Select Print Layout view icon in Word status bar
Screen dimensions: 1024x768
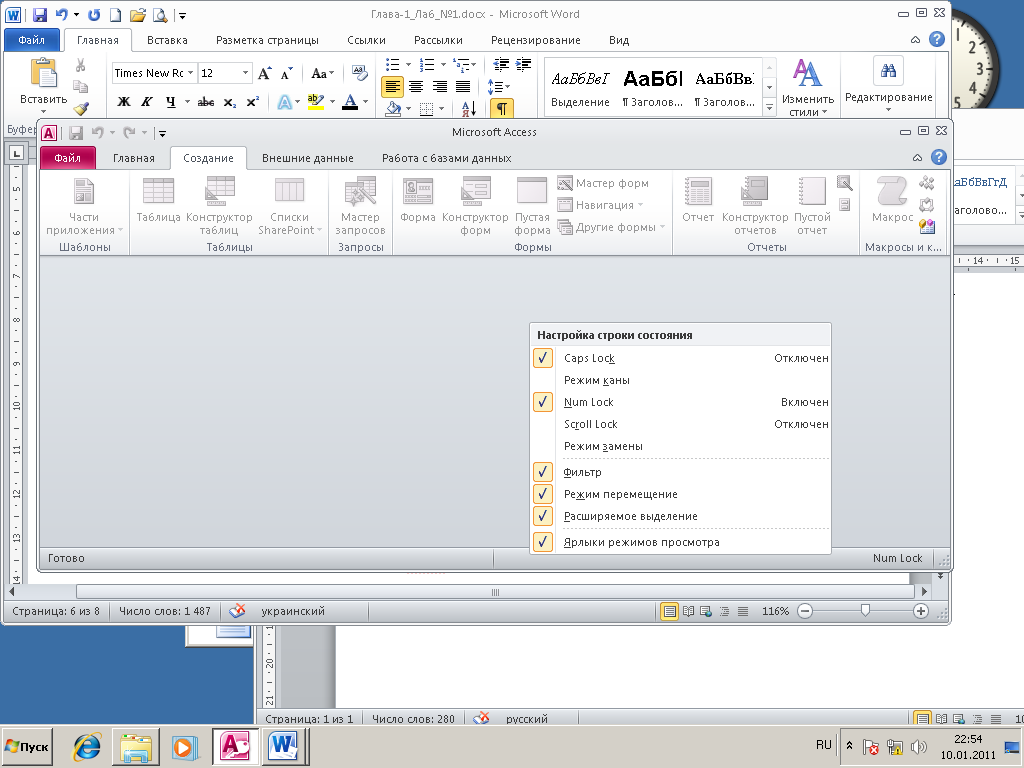669,611
